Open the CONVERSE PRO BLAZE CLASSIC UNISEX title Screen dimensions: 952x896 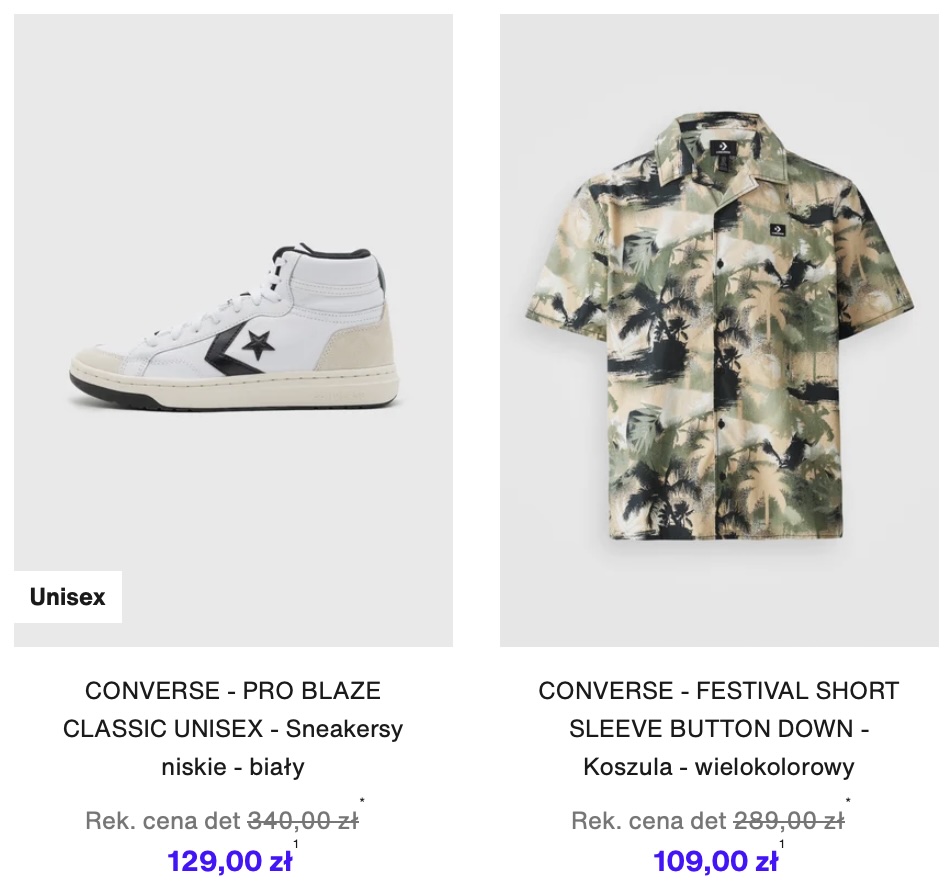coord(233,728)
